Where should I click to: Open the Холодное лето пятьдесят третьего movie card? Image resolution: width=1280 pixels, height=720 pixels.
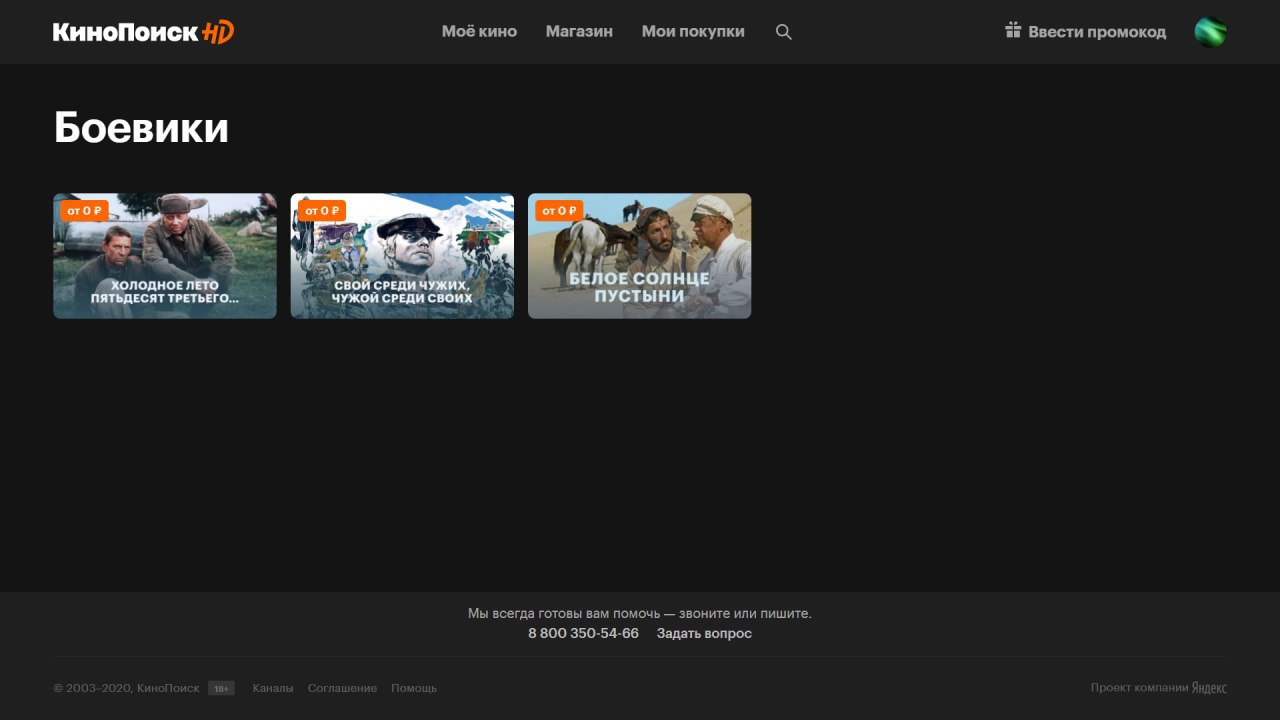[x=165, y=256]
